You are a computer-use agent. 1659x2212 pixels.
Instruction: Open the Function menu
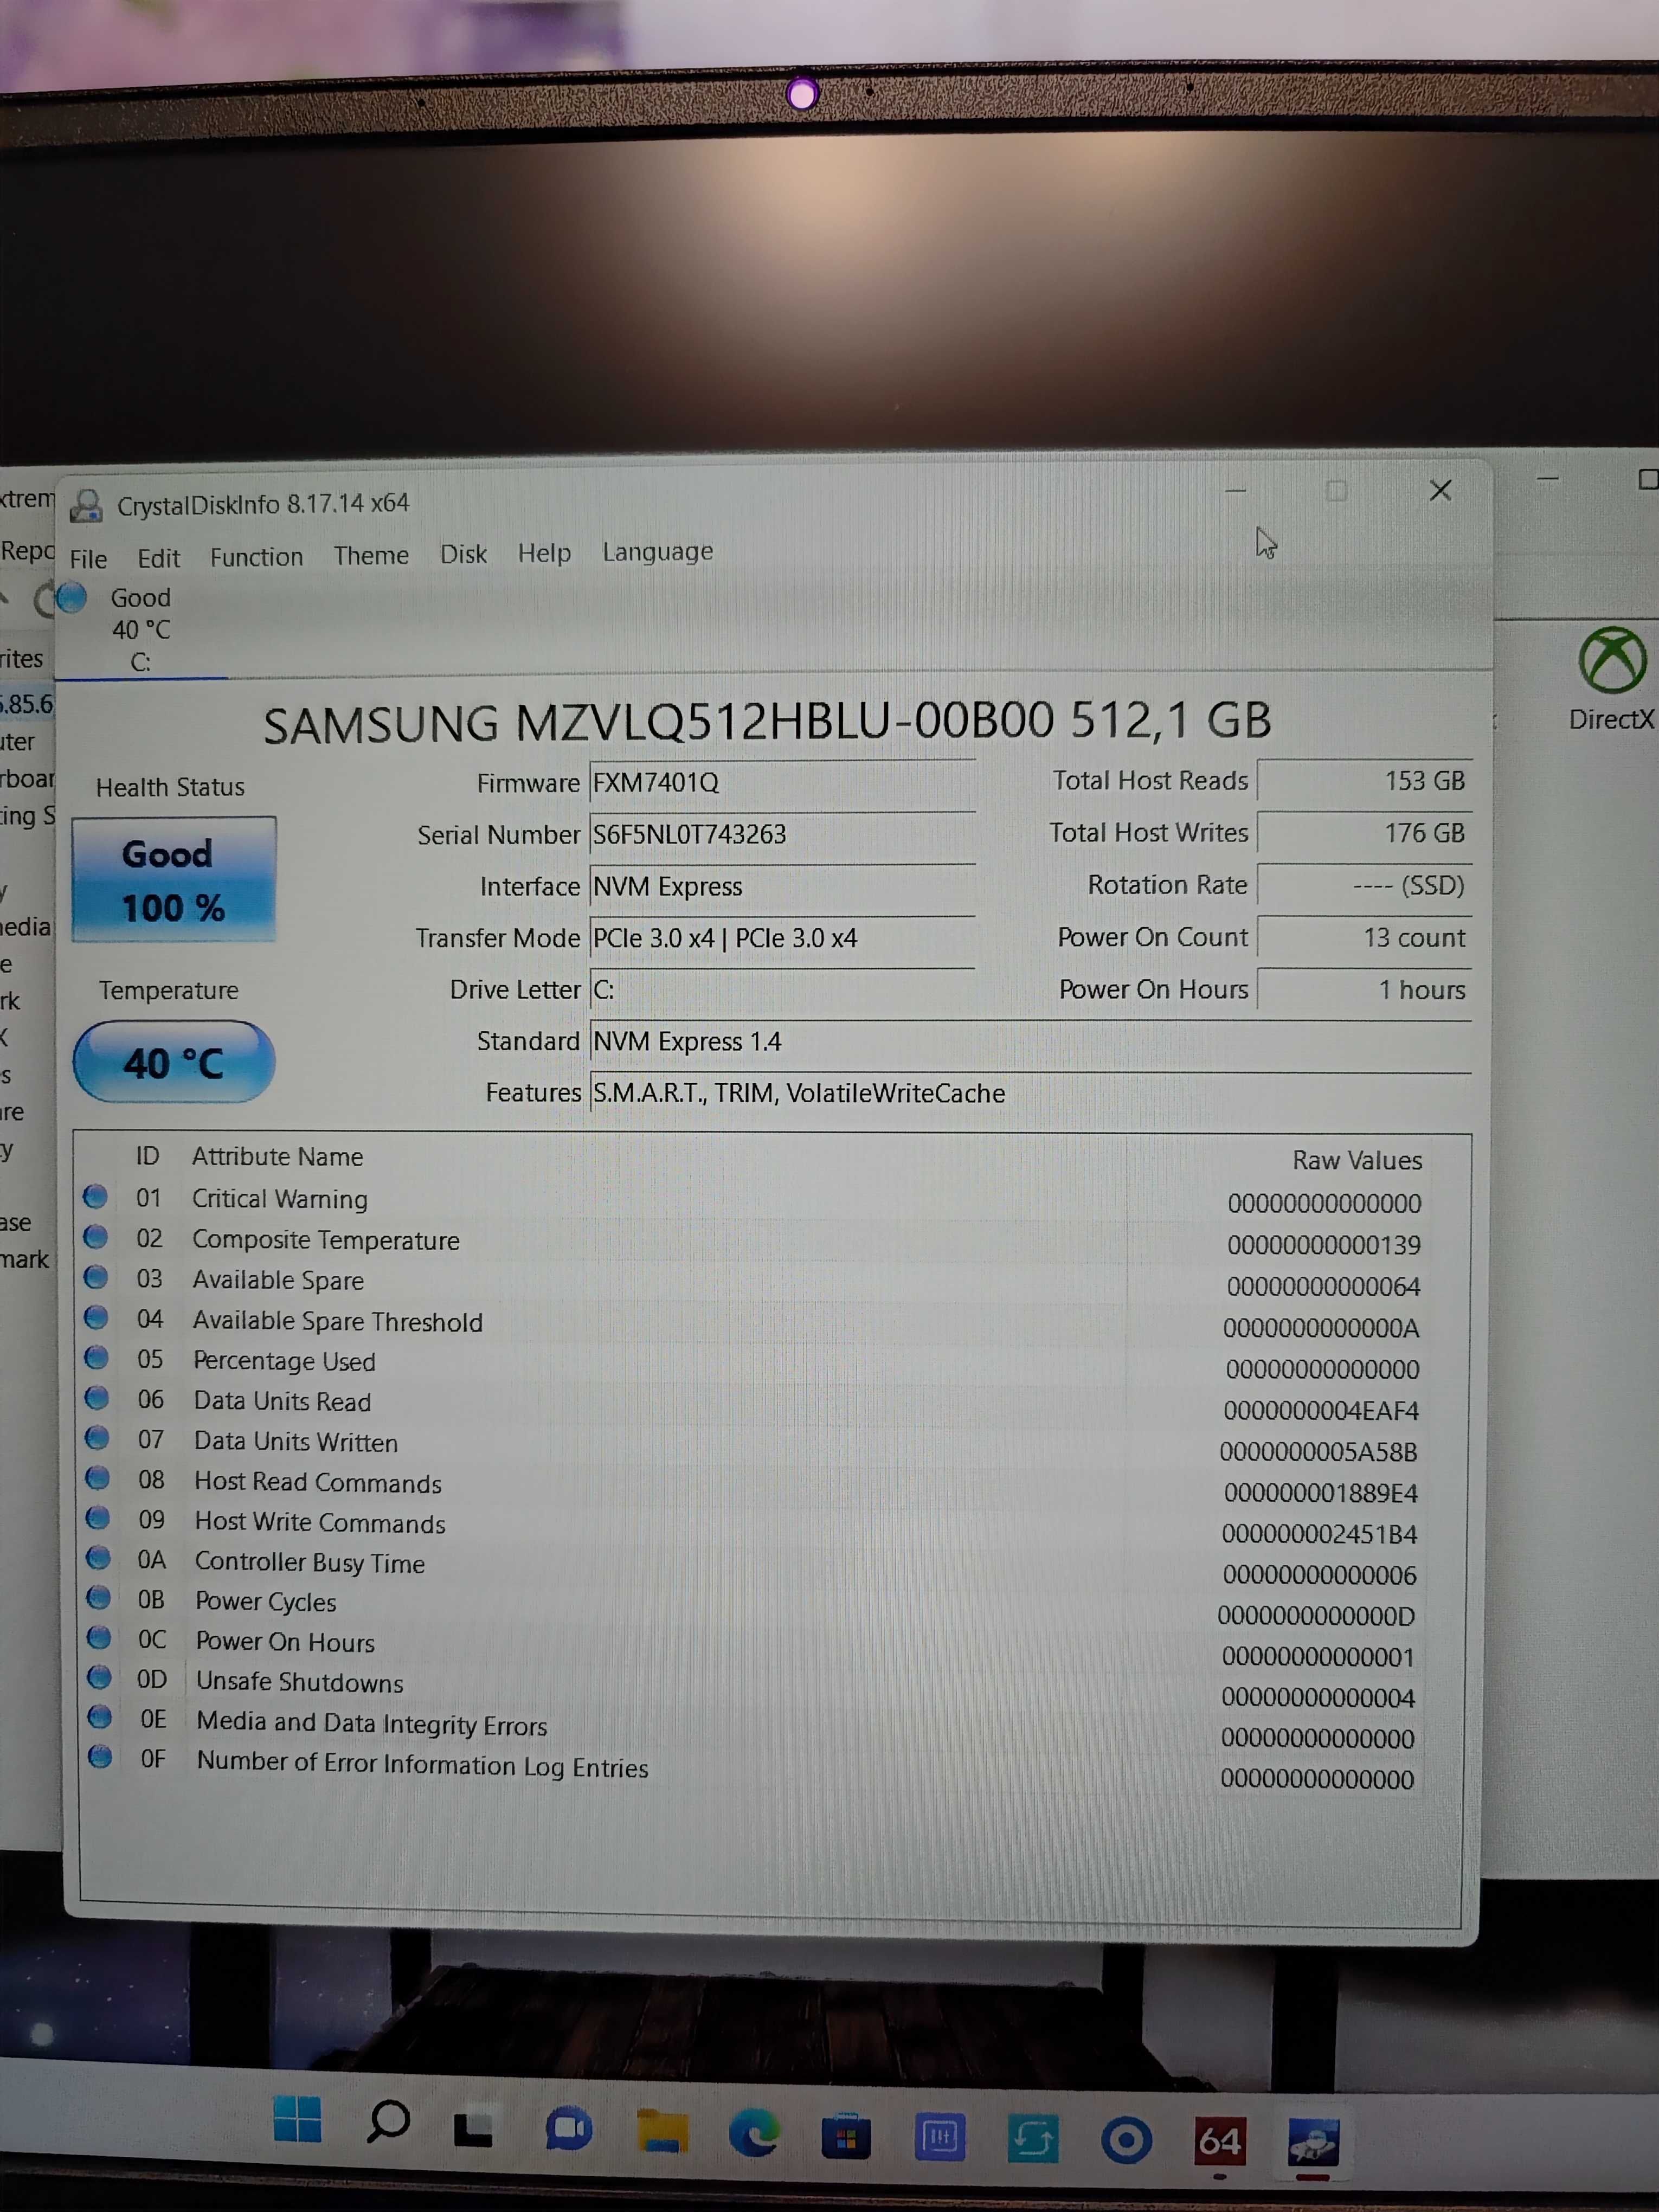point(256,557)
